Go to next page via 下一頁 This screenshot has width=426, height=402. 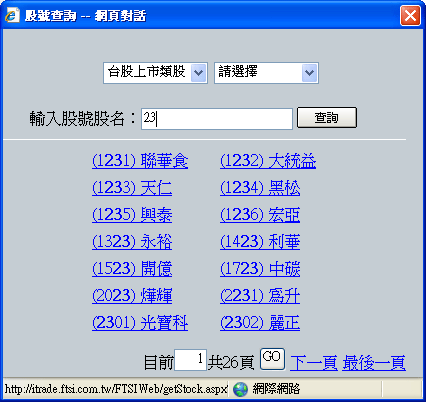click(314, 363)
